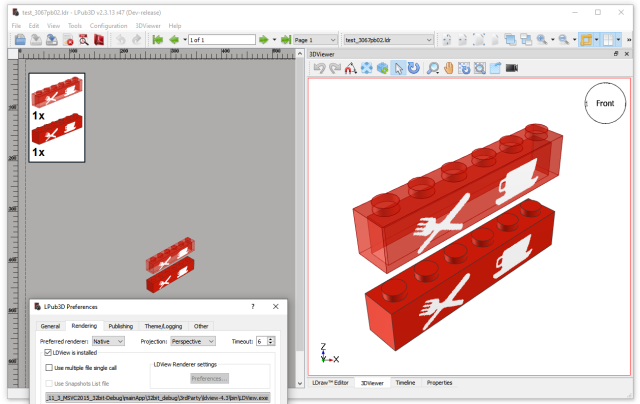Click the blue rotate view tool
640x404 pixels.
coord(414,68)
